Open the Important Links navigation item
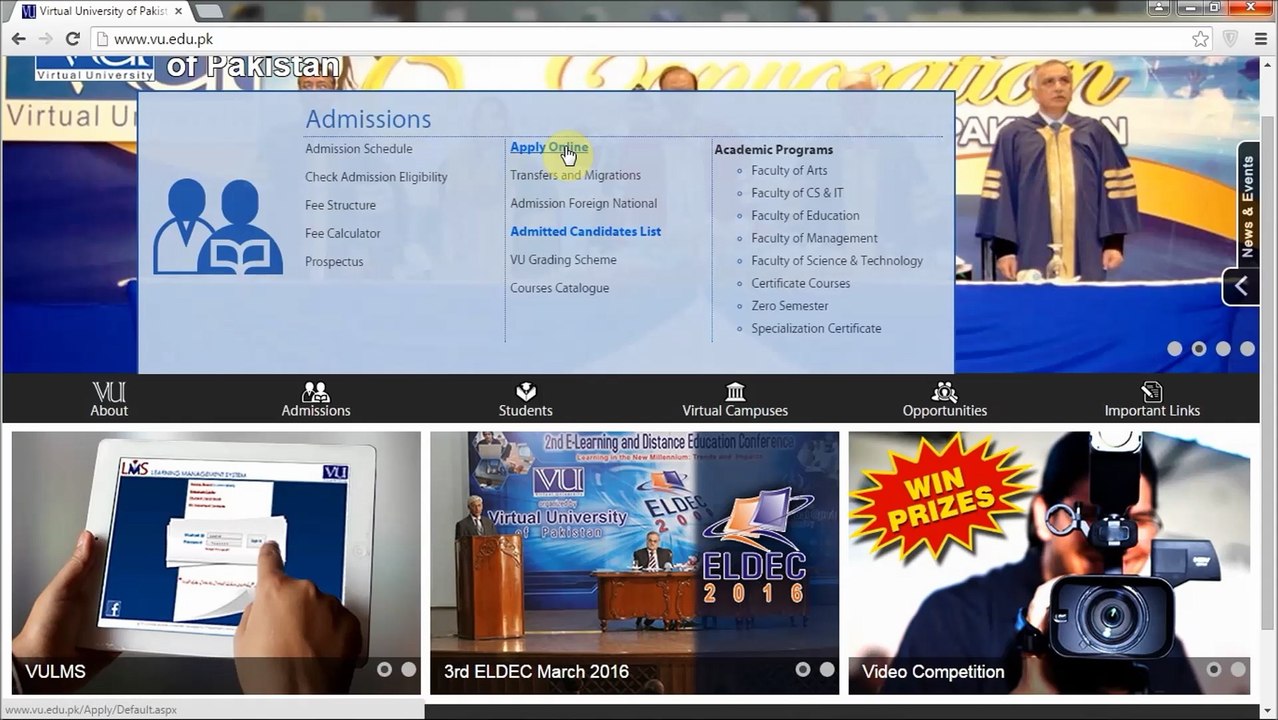 coord(1152,399)
